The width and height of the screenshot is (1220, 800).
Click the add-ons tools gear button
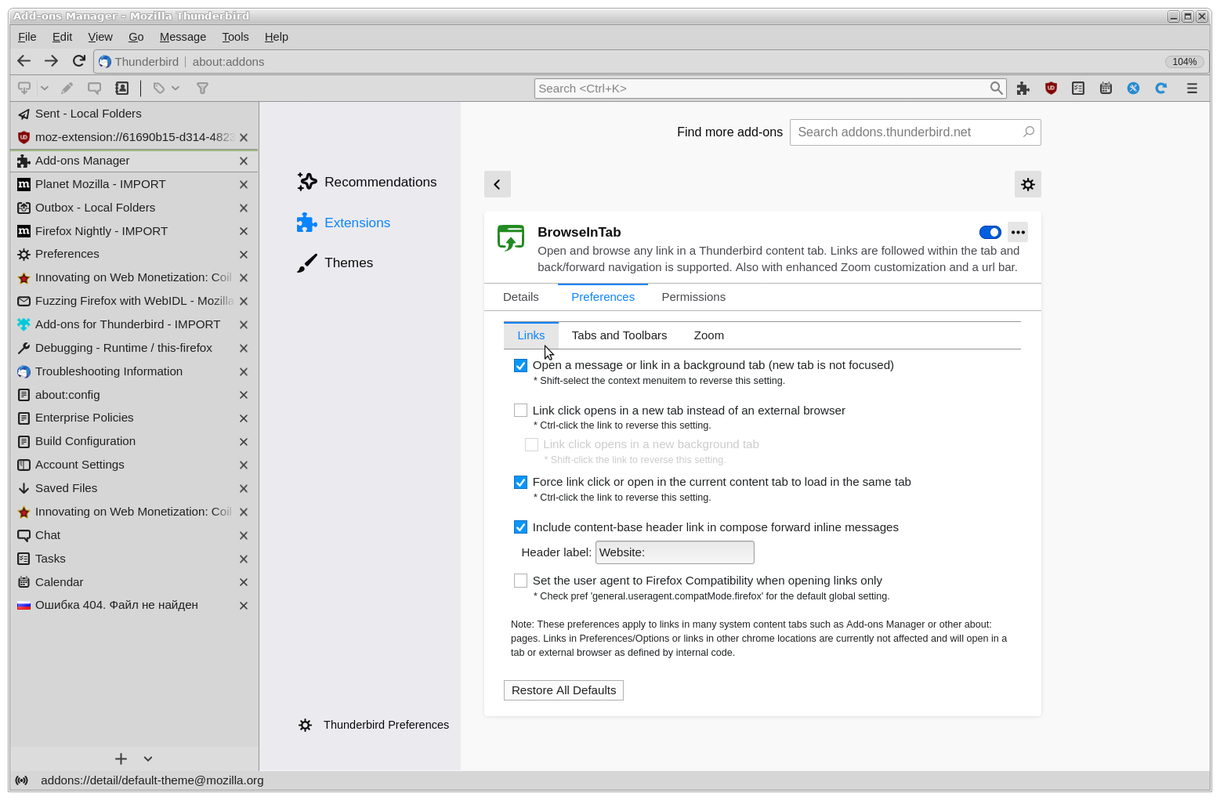point(1027,184)
